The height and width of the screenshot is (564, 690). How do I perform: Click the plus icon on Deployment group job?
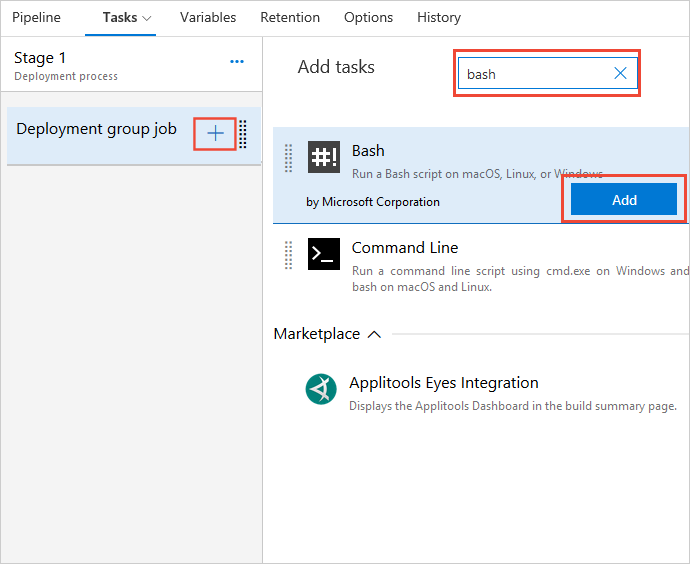pos(215,134)
